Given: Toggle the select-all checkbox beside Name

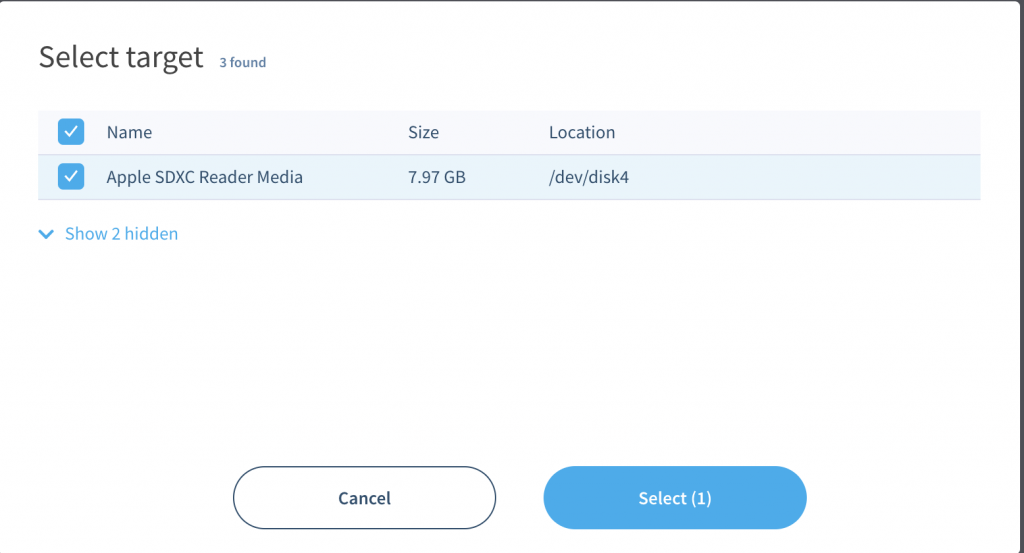Looking at the screenshot, I should pyautogui.click(x=71, y=132).
